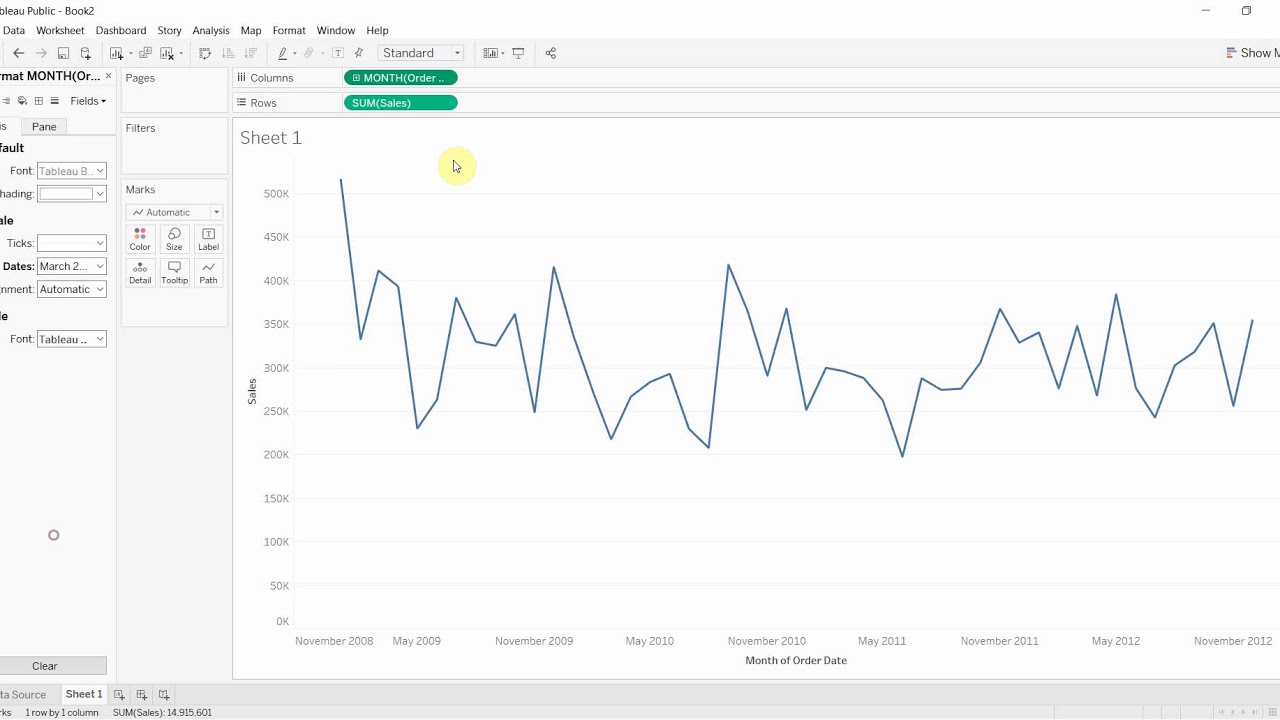The width and height of the screenshot is (1280, 720).
Task: Click the Group Members paperclip icon
Action: click(309, 53)
